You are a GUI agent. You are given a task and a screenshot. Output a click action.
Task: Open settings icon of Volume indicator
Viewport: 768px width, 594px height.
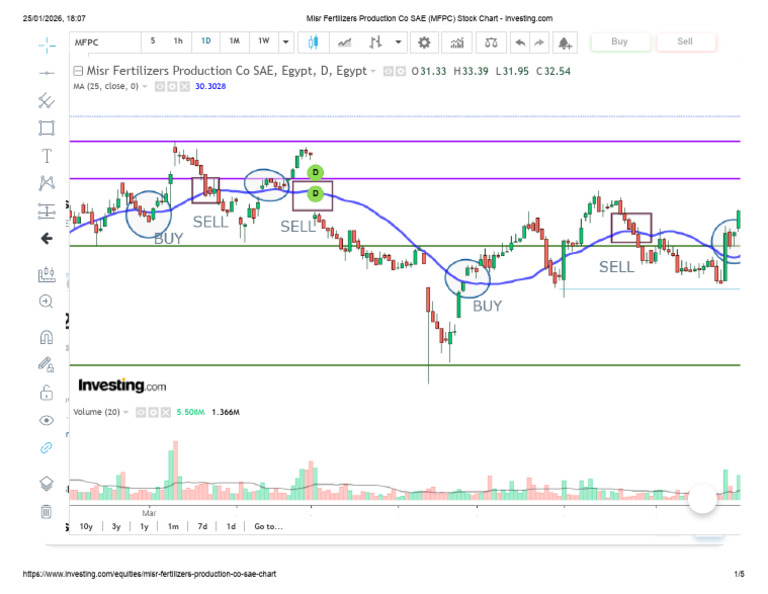point(153,412)
